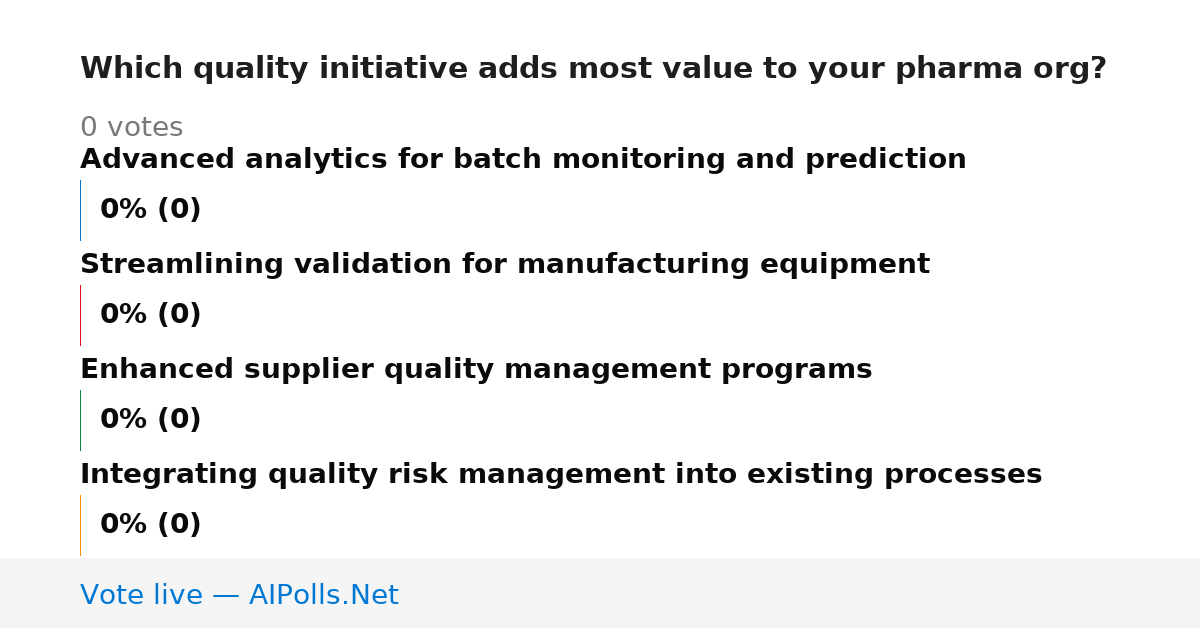This screenshot has height=628, width=1200.
Task: Click the green bar for supplier quality
Action: [x=81, y=420]
